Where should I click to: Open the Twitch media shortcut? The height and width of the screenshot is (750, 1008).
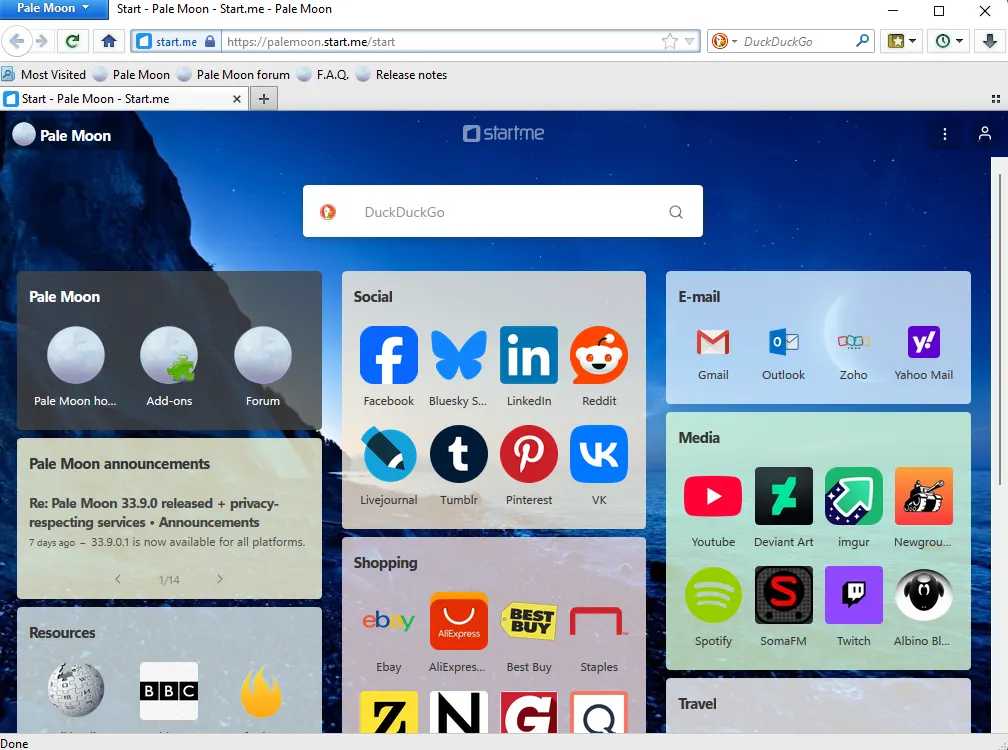(853, 595)
